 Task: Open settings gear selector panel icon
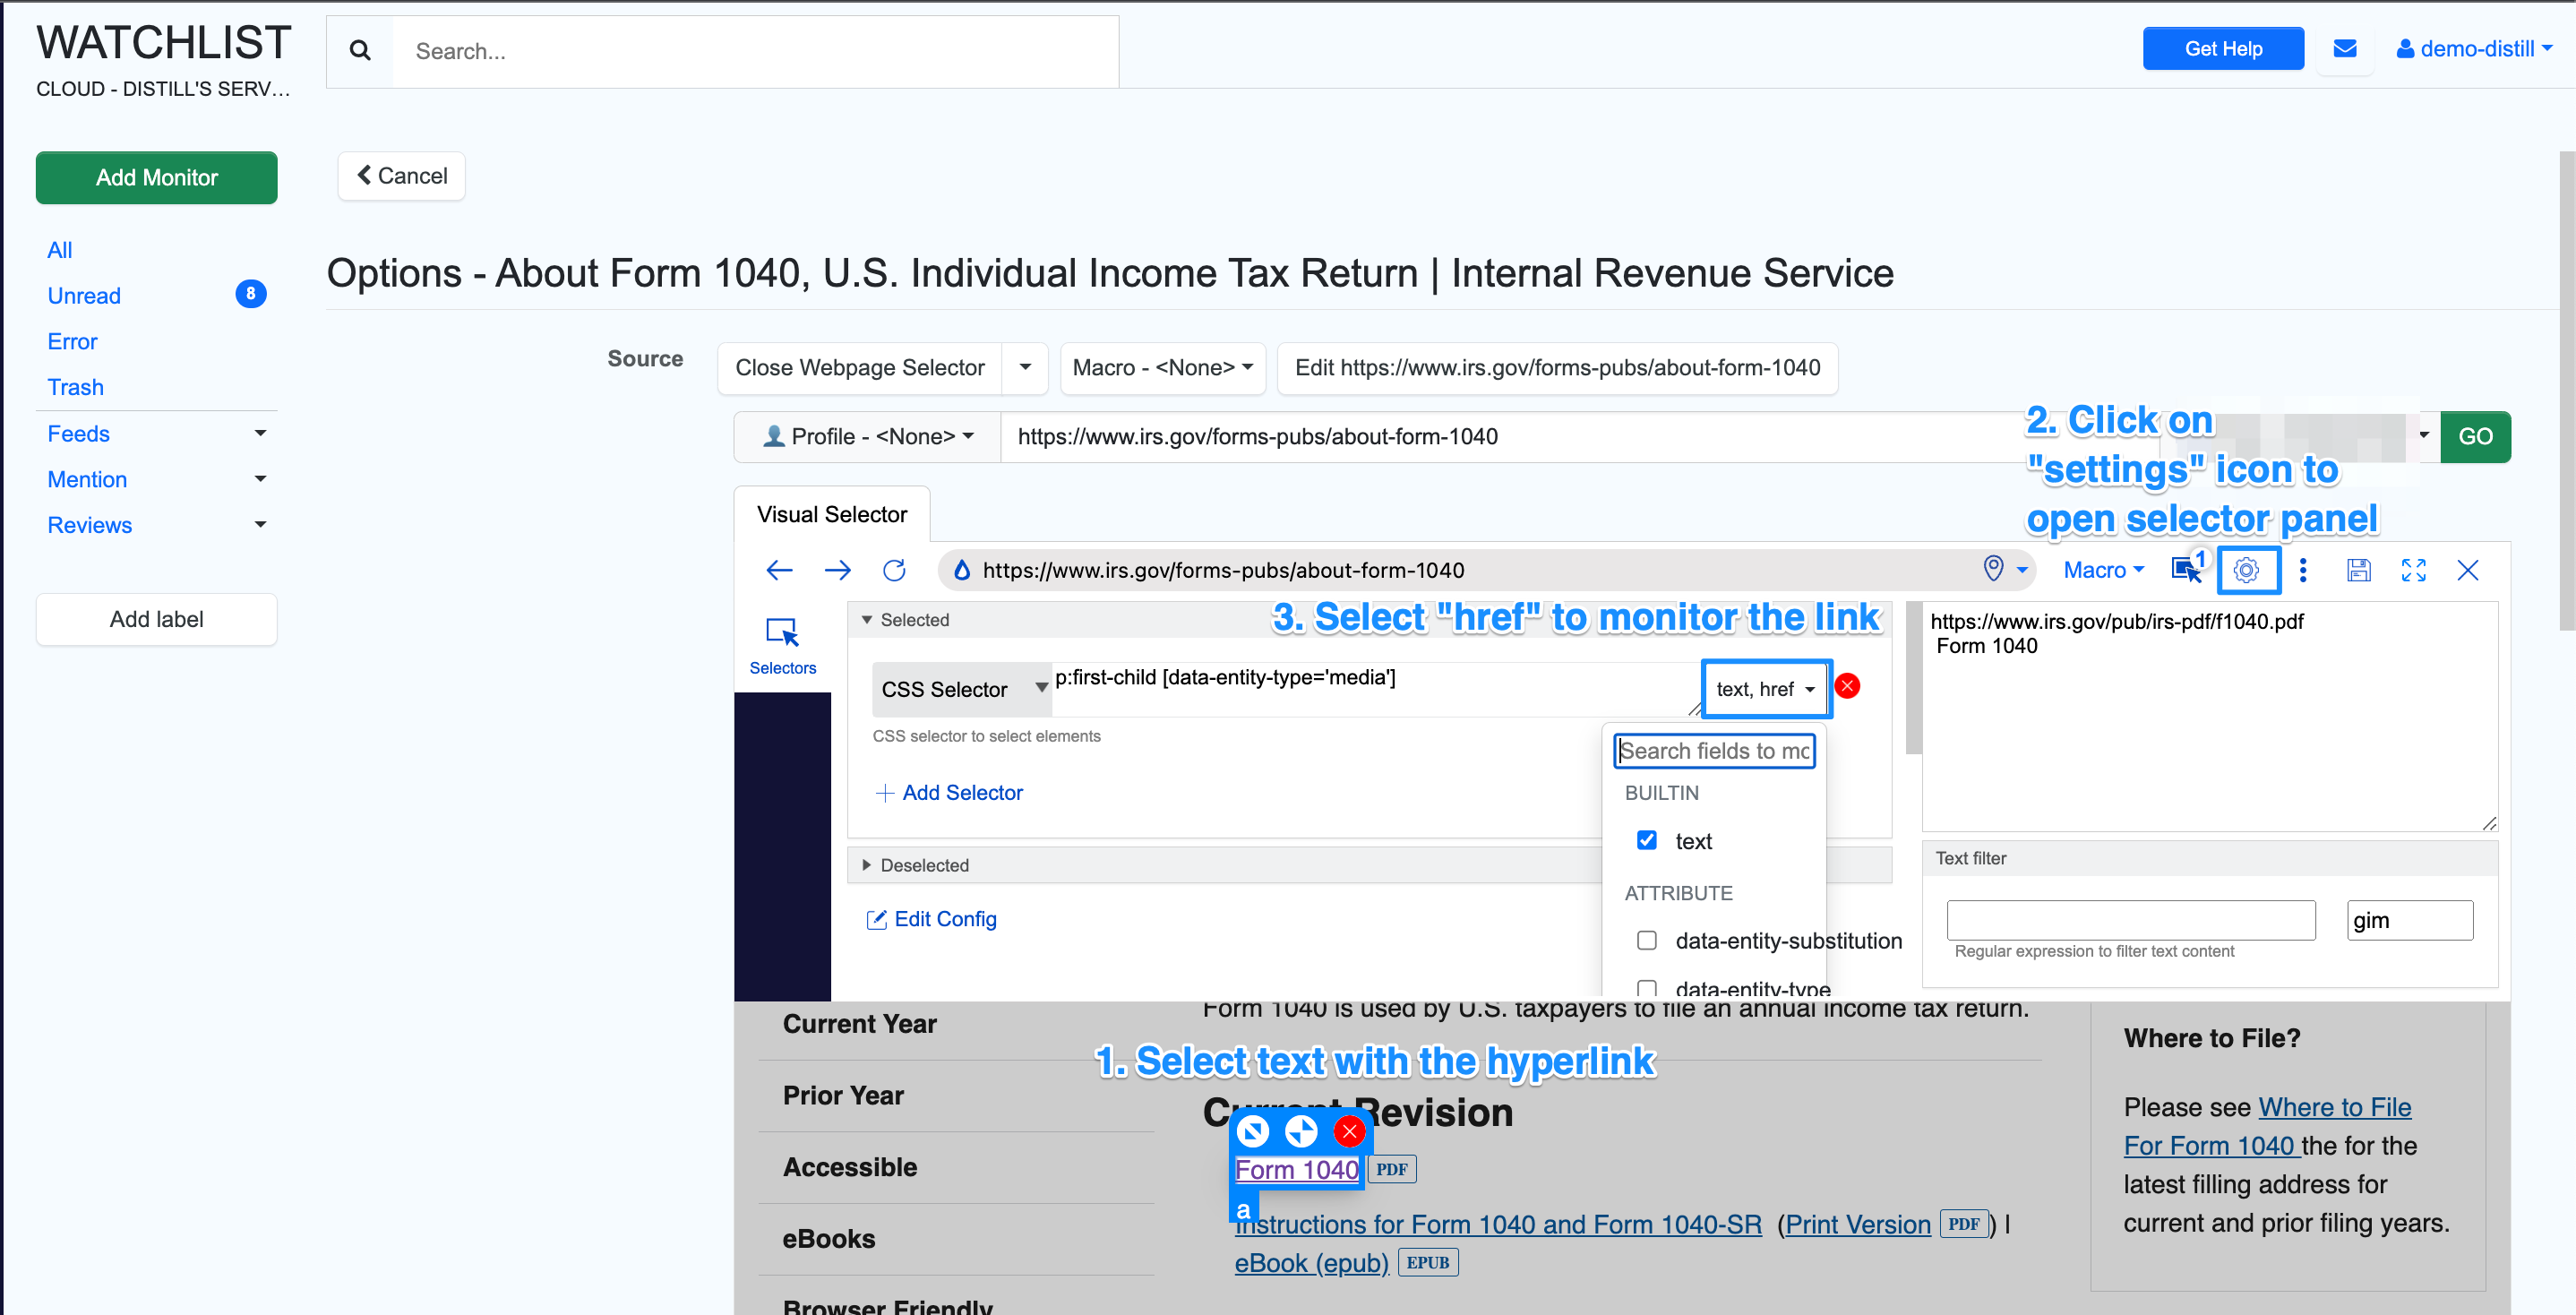click(x=2246, y=570)
